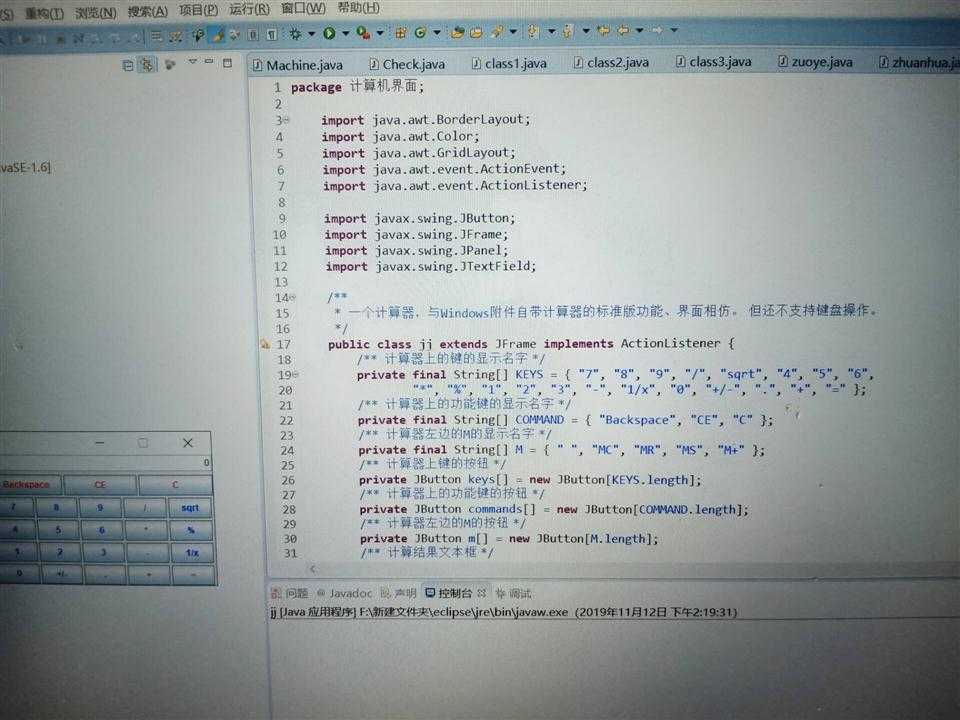This screenshot has height=720, width=960.
Task: Switch to the class1.java tab
Action: (x=509, y=63)
